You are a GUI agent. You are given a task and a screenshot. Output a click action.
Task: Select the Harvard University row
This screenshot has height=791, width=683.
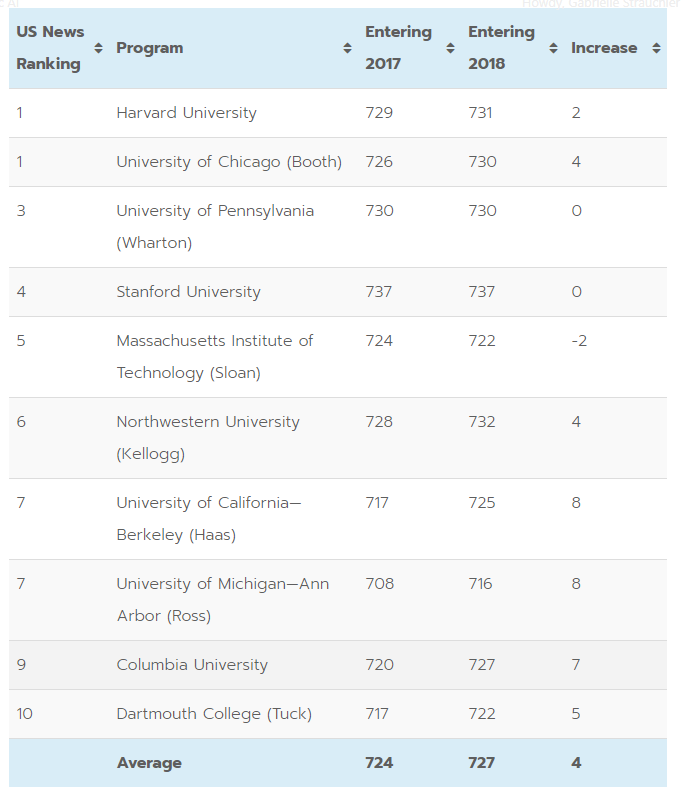(x=186, y=113)
